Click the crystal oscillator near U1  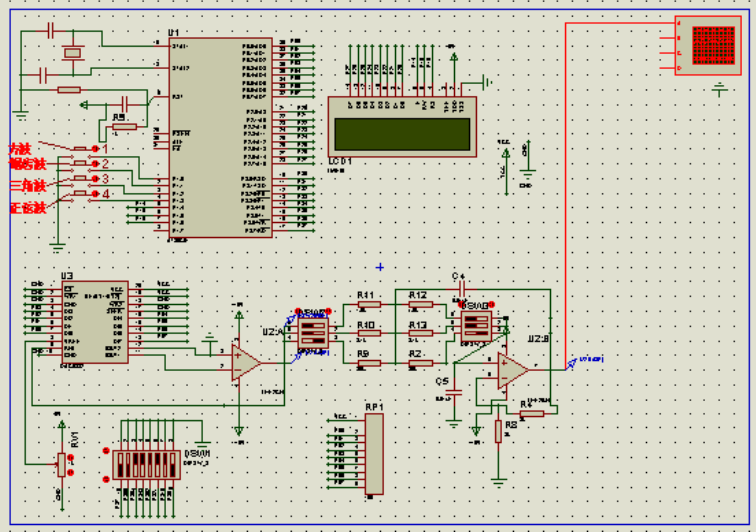[71, 53]
